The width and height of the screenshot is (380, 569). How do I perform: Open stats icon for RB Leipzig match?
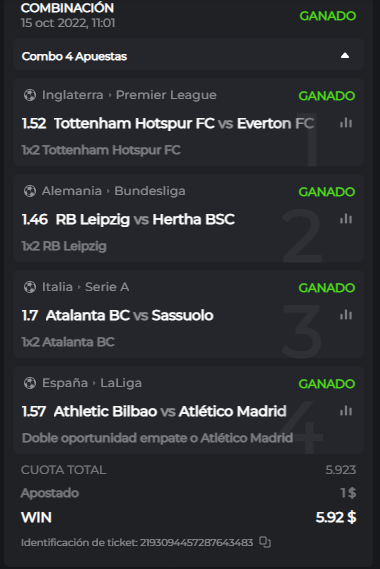pyautogui.click(x=346, y=219)
